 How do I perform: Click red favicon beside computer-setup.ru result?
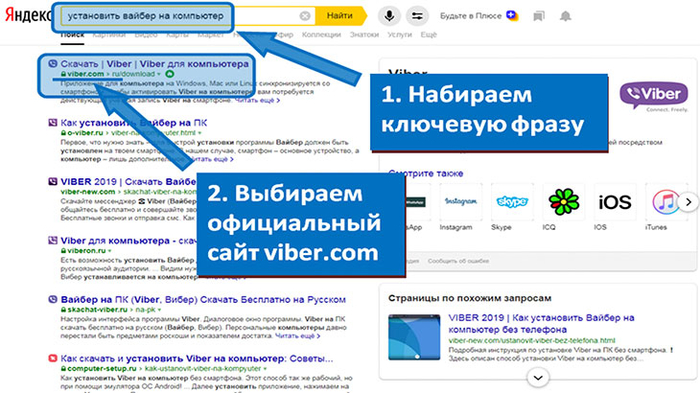point(53,358)
